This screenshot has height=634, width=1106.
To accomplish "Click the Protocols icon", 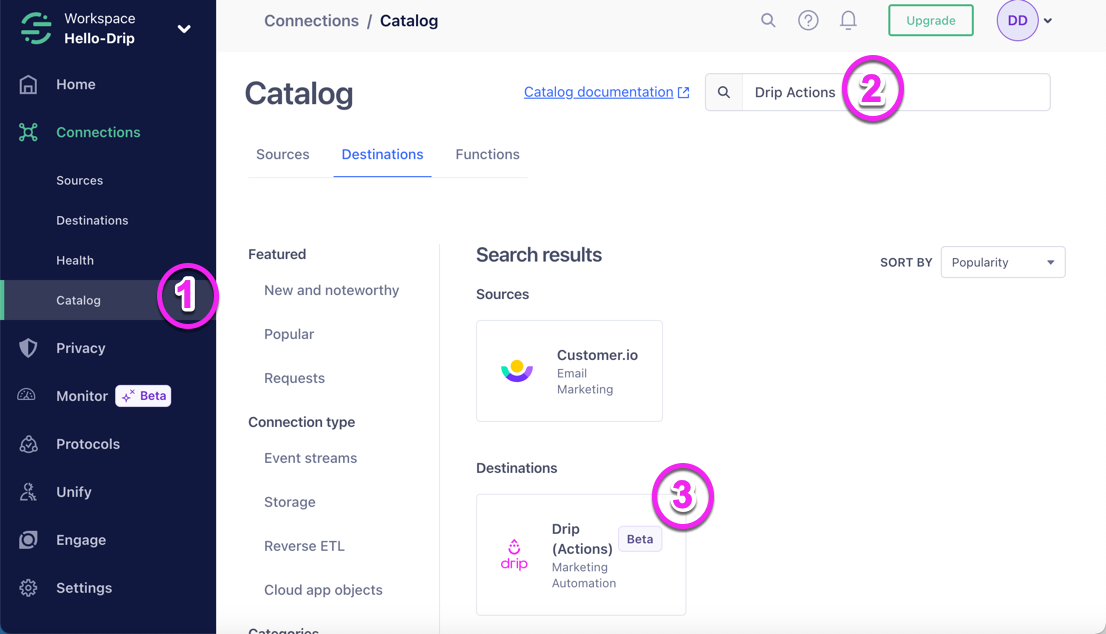I will (28, 444).
